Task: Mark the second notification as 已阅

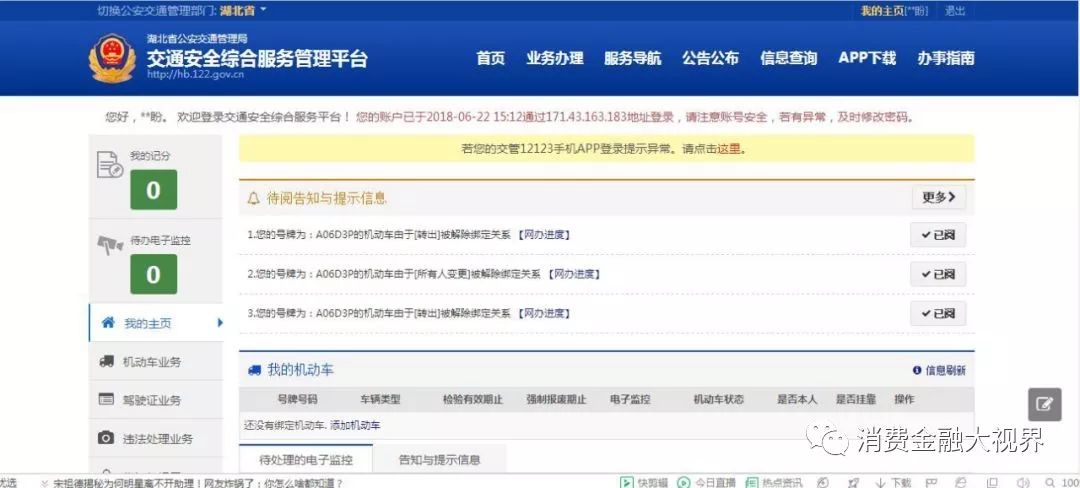Action: [x=938, y=274]
